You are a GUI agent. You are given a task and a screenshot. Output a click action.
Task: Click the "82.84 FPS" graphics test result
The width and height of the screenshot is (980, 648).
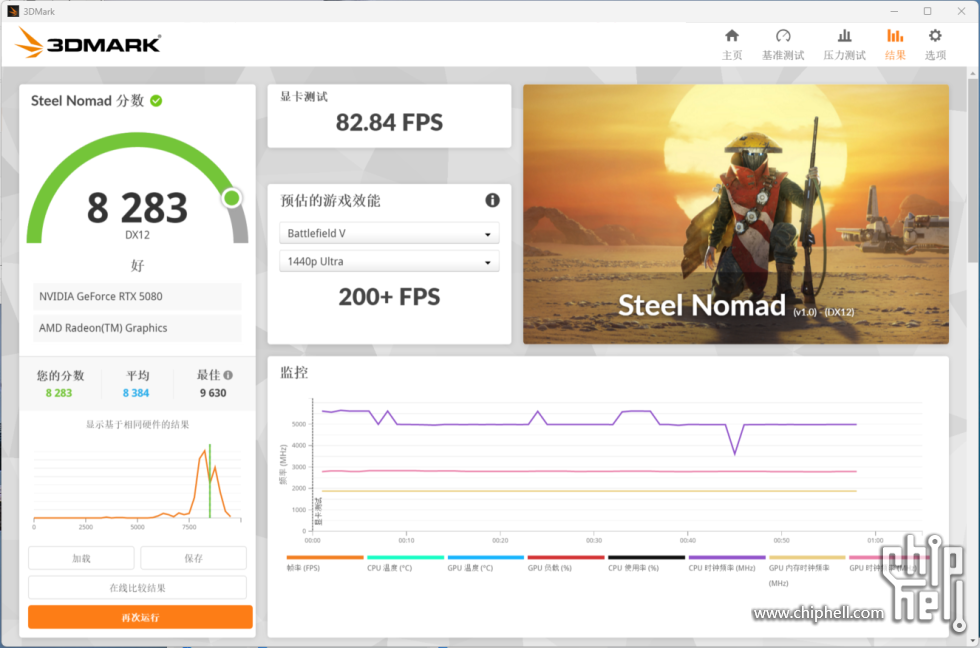pyautogui.click(x=389, y=122)
